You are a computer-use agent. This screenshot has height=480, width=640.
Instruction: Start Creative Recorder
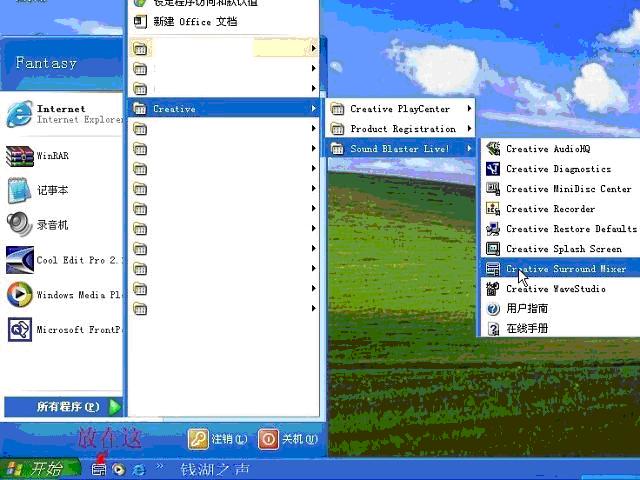click(x=549, y=209)
